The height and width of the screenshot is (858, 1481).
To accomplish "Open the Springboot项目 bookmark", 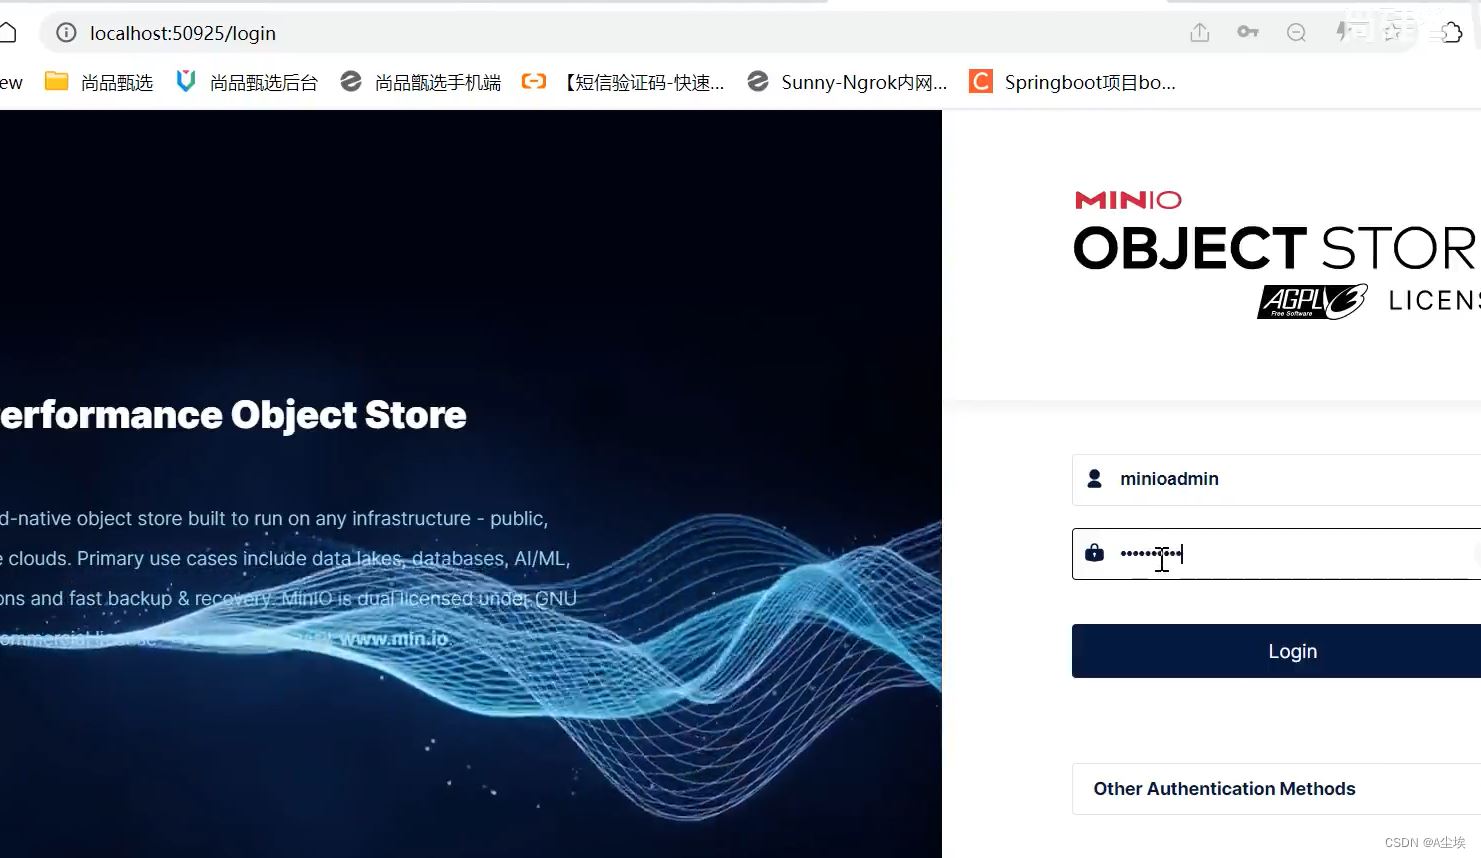I will point(1073,82).
